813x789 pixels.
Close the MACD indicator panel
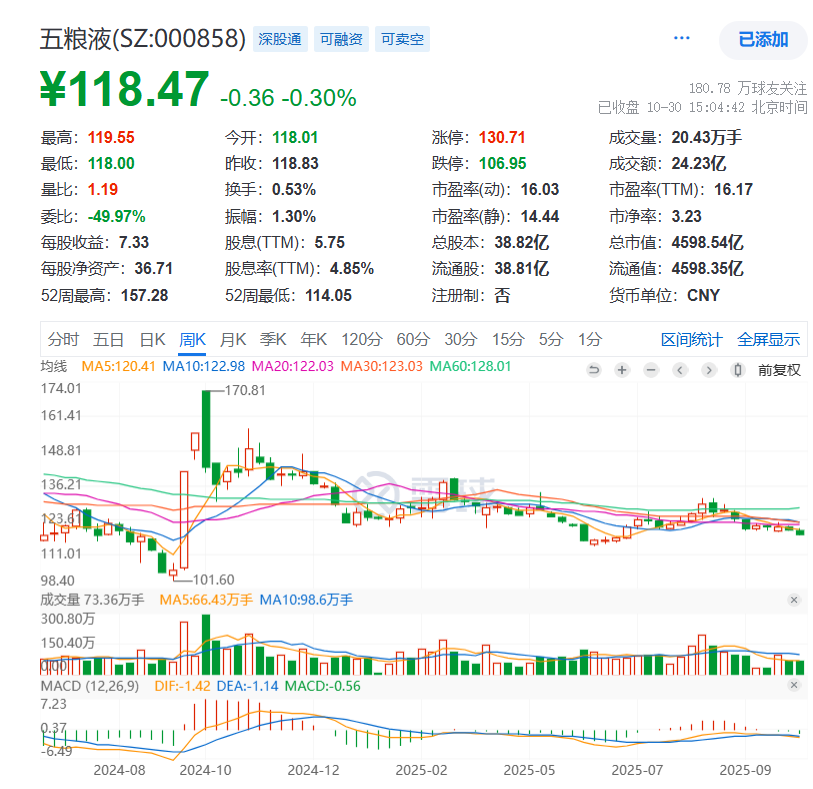coord(794,686)
